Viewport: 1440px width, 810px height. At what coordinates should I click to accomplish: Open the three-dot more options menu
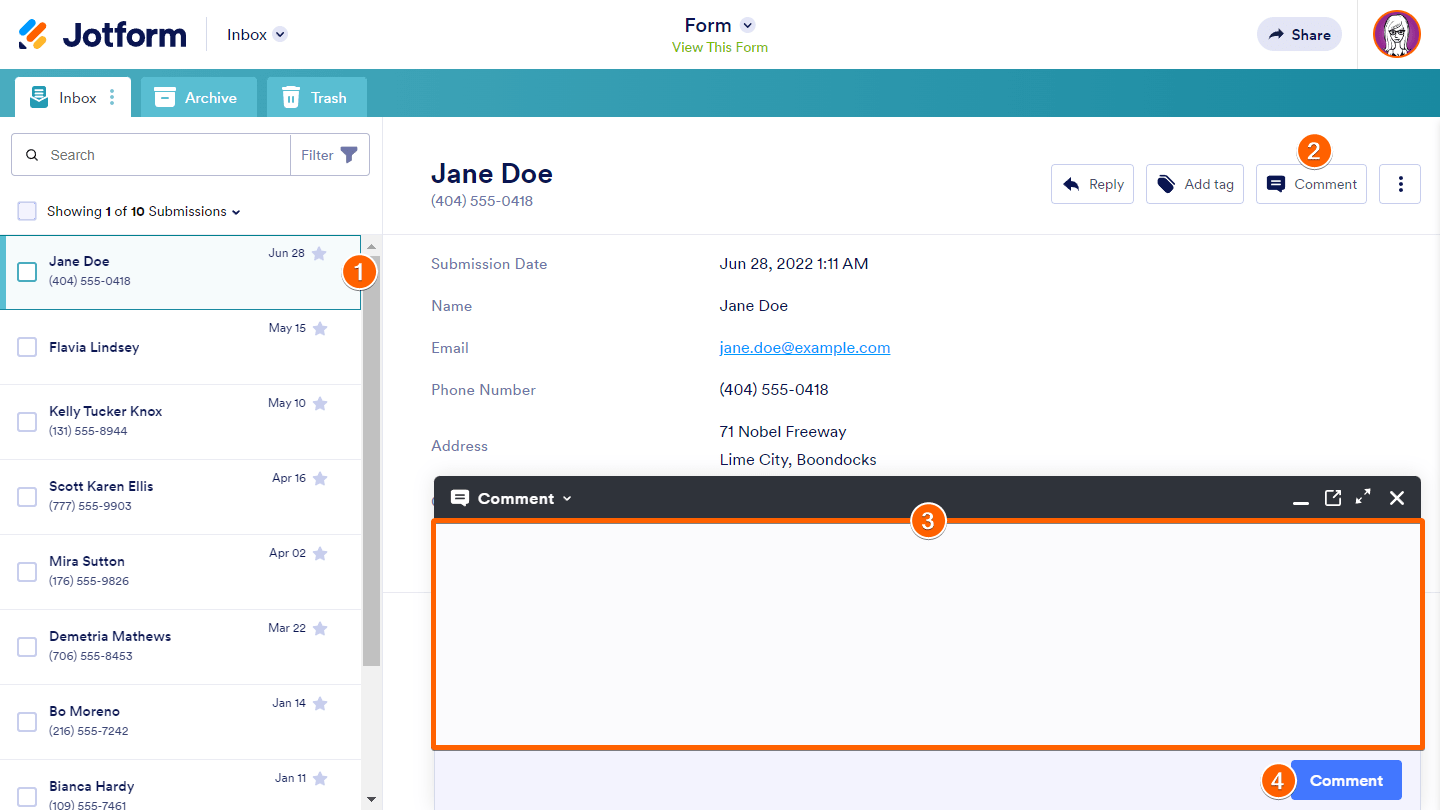pos(1400,184)
